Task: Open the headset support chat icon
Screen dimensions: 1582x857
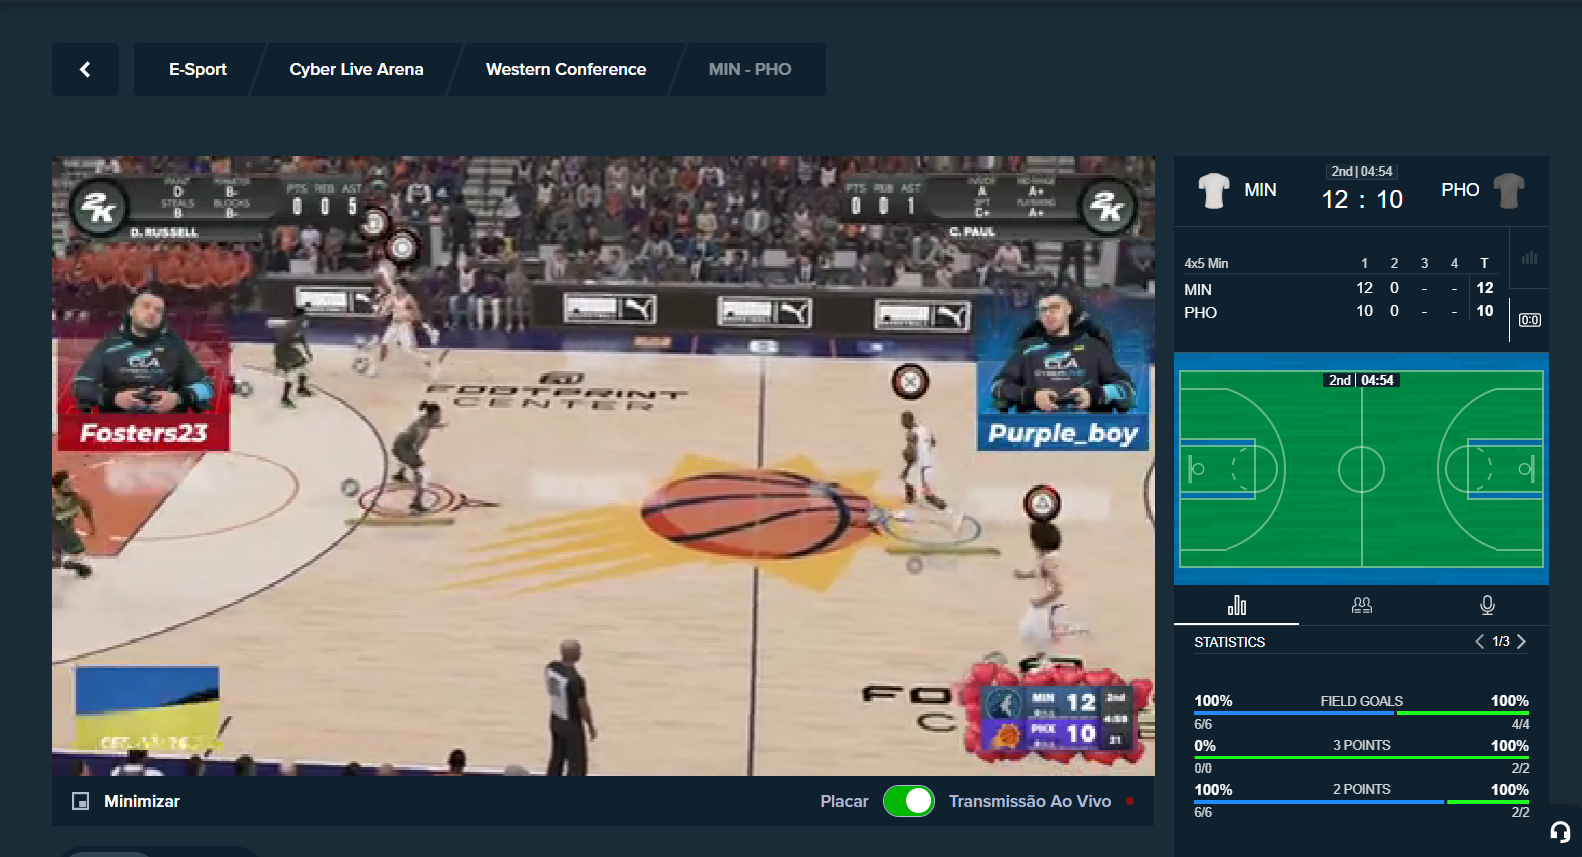Action: point(1560,832)
